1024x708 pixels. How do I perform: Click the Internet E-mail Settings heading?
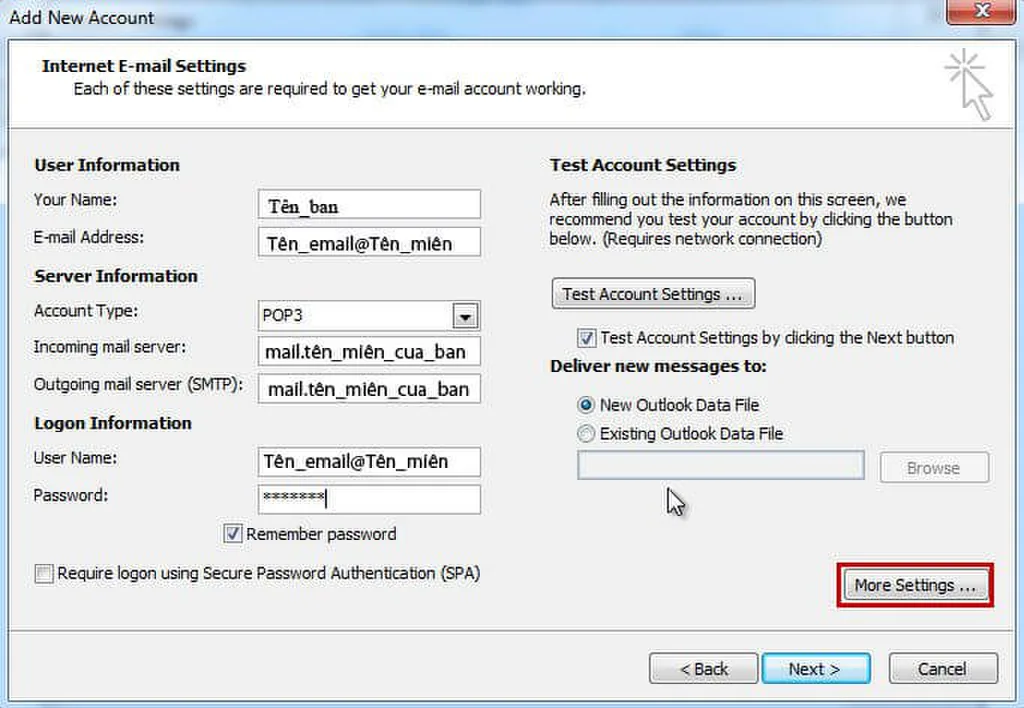(144, 66)
